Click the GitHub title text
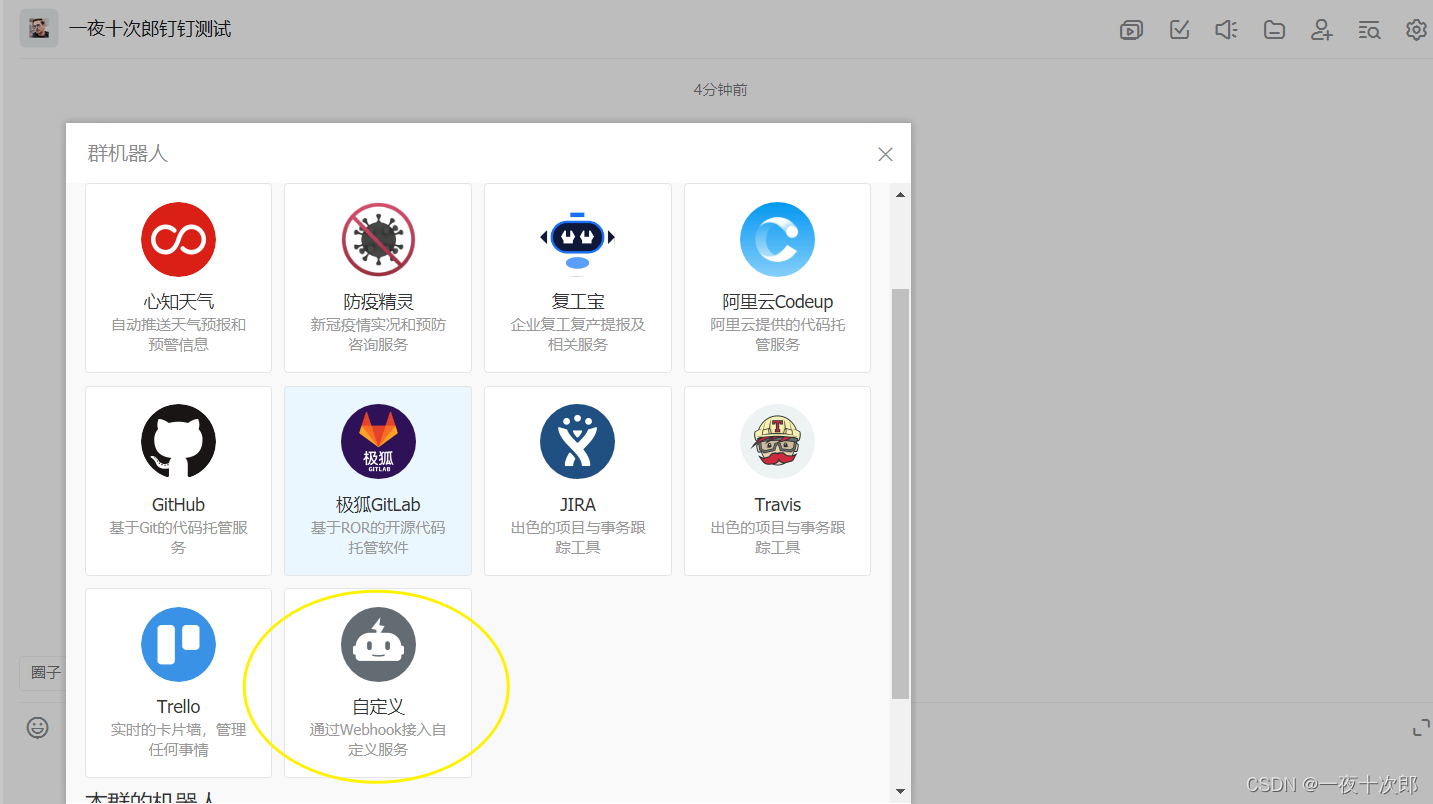Screen dimensions: 1433x804 (x=178, y=505)
